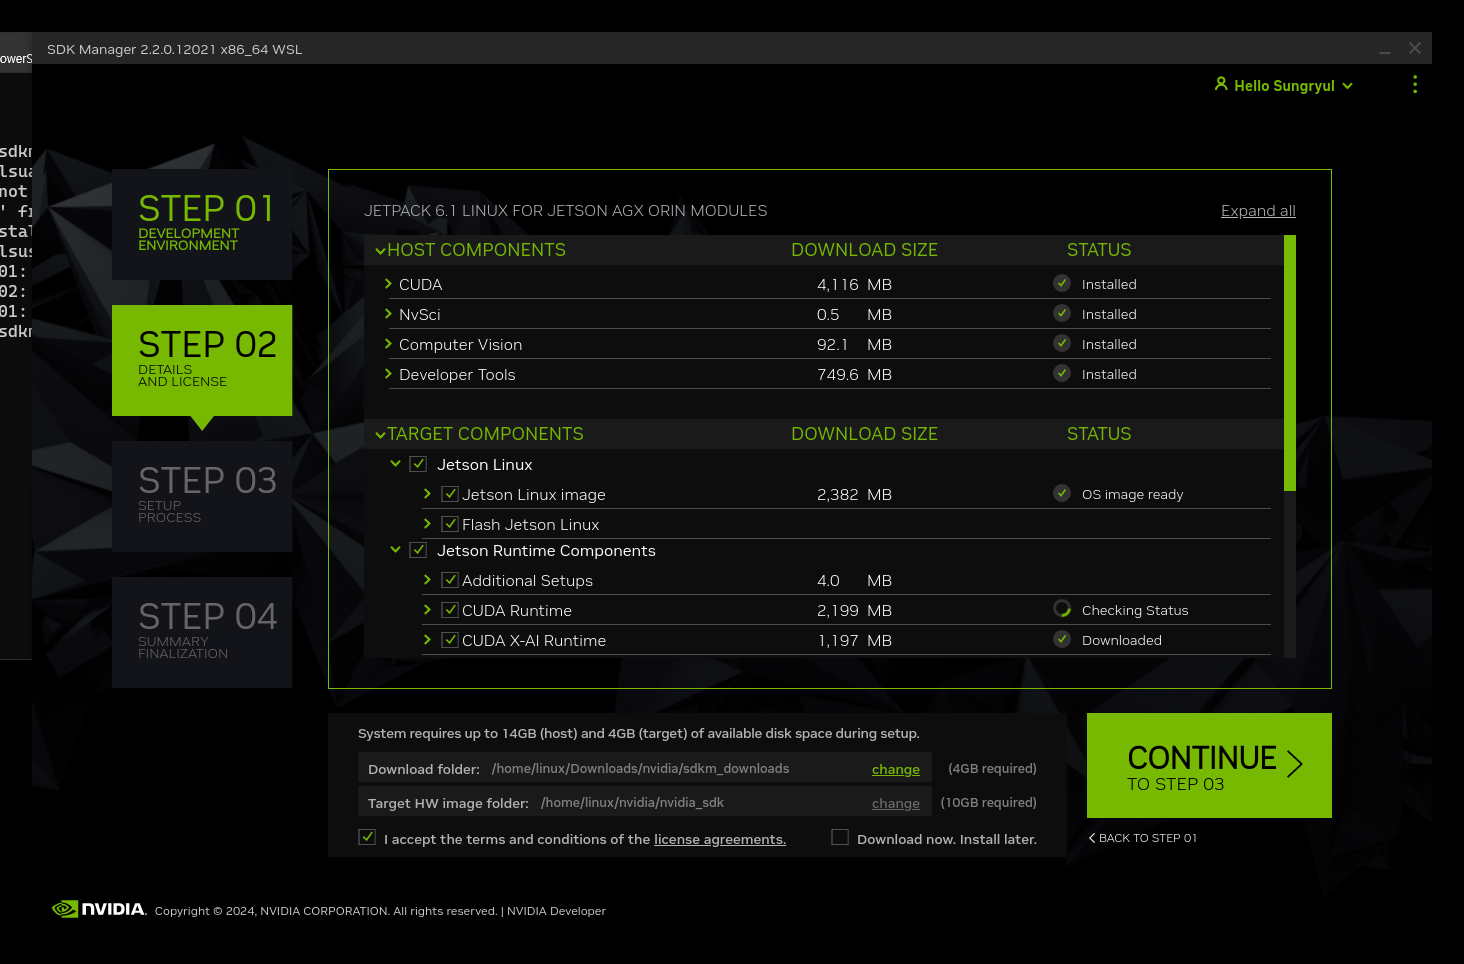Click the 92.1 MB Computer Vision size
This screenshot has width=1464, height=964.
click(x=854, y=344)
